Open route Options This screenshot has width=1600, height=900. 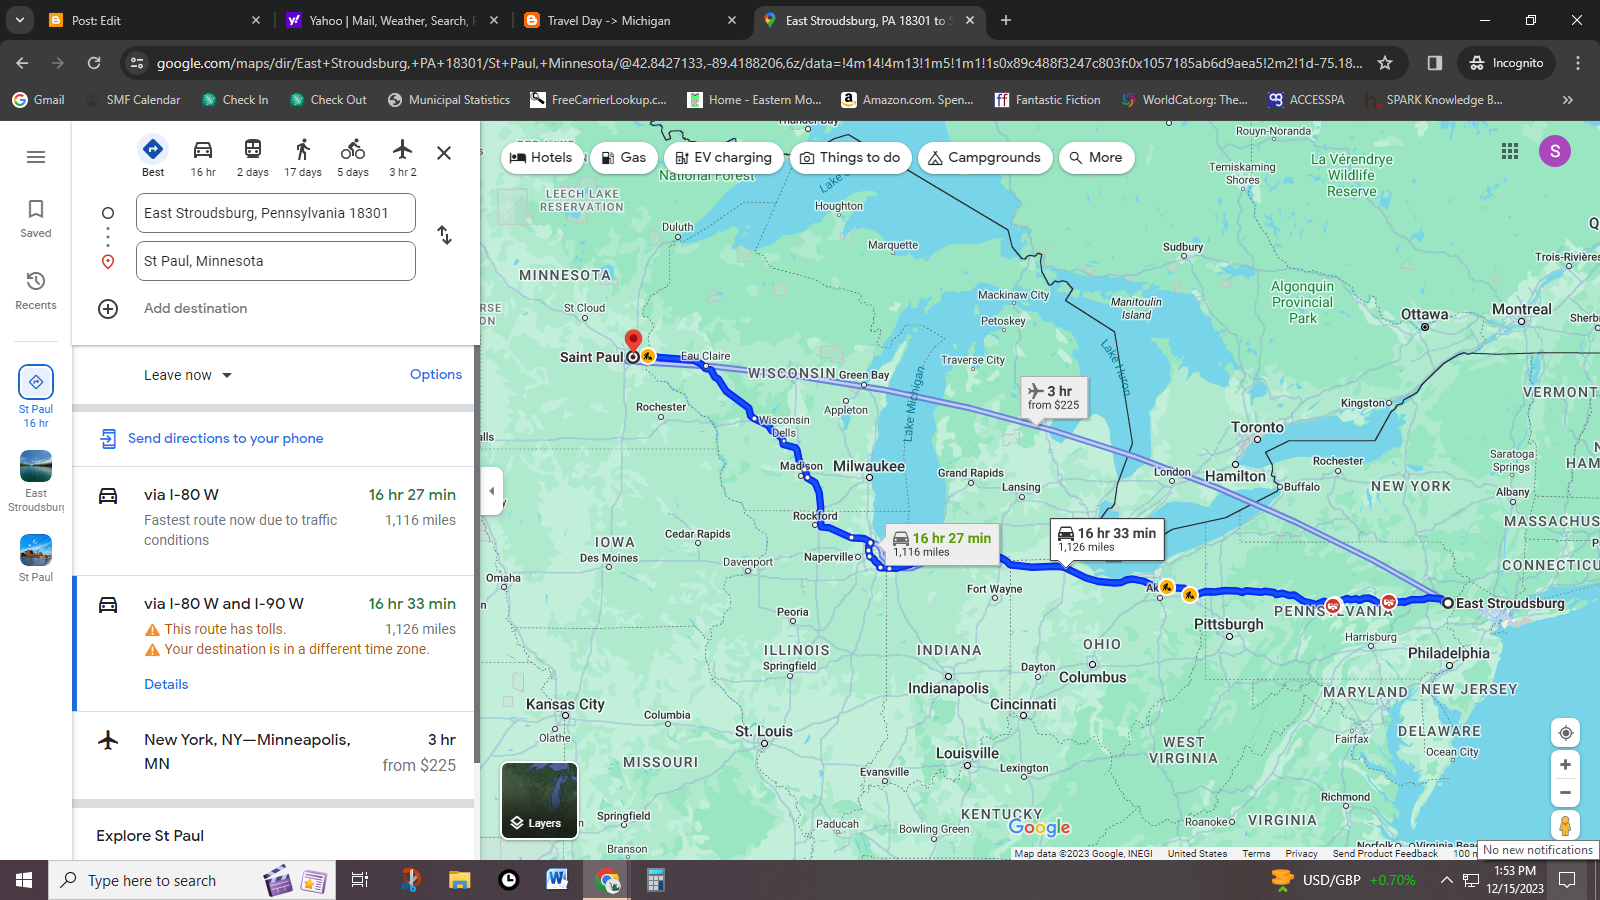pyautogui.click(x=436, y=374)
